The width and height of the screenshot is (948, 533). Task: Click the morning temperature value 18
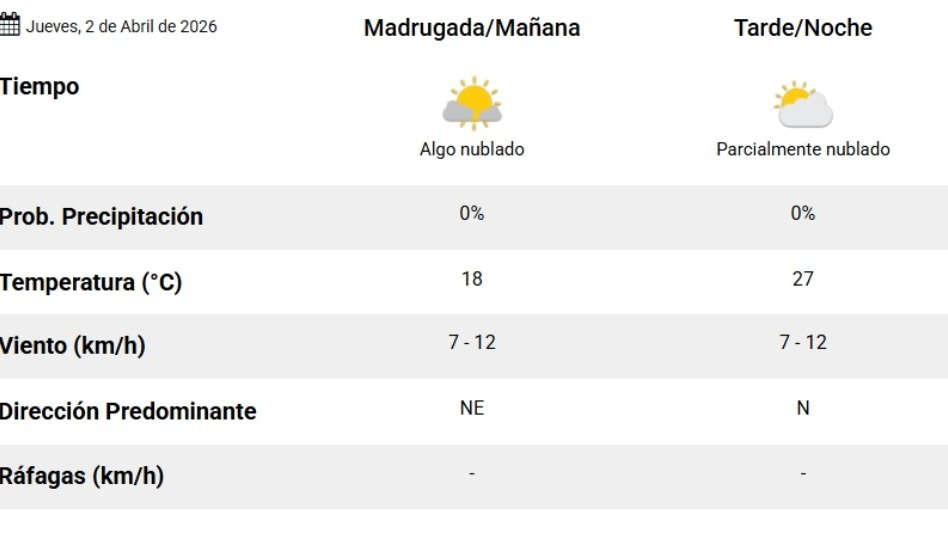(x=472, y=279)
